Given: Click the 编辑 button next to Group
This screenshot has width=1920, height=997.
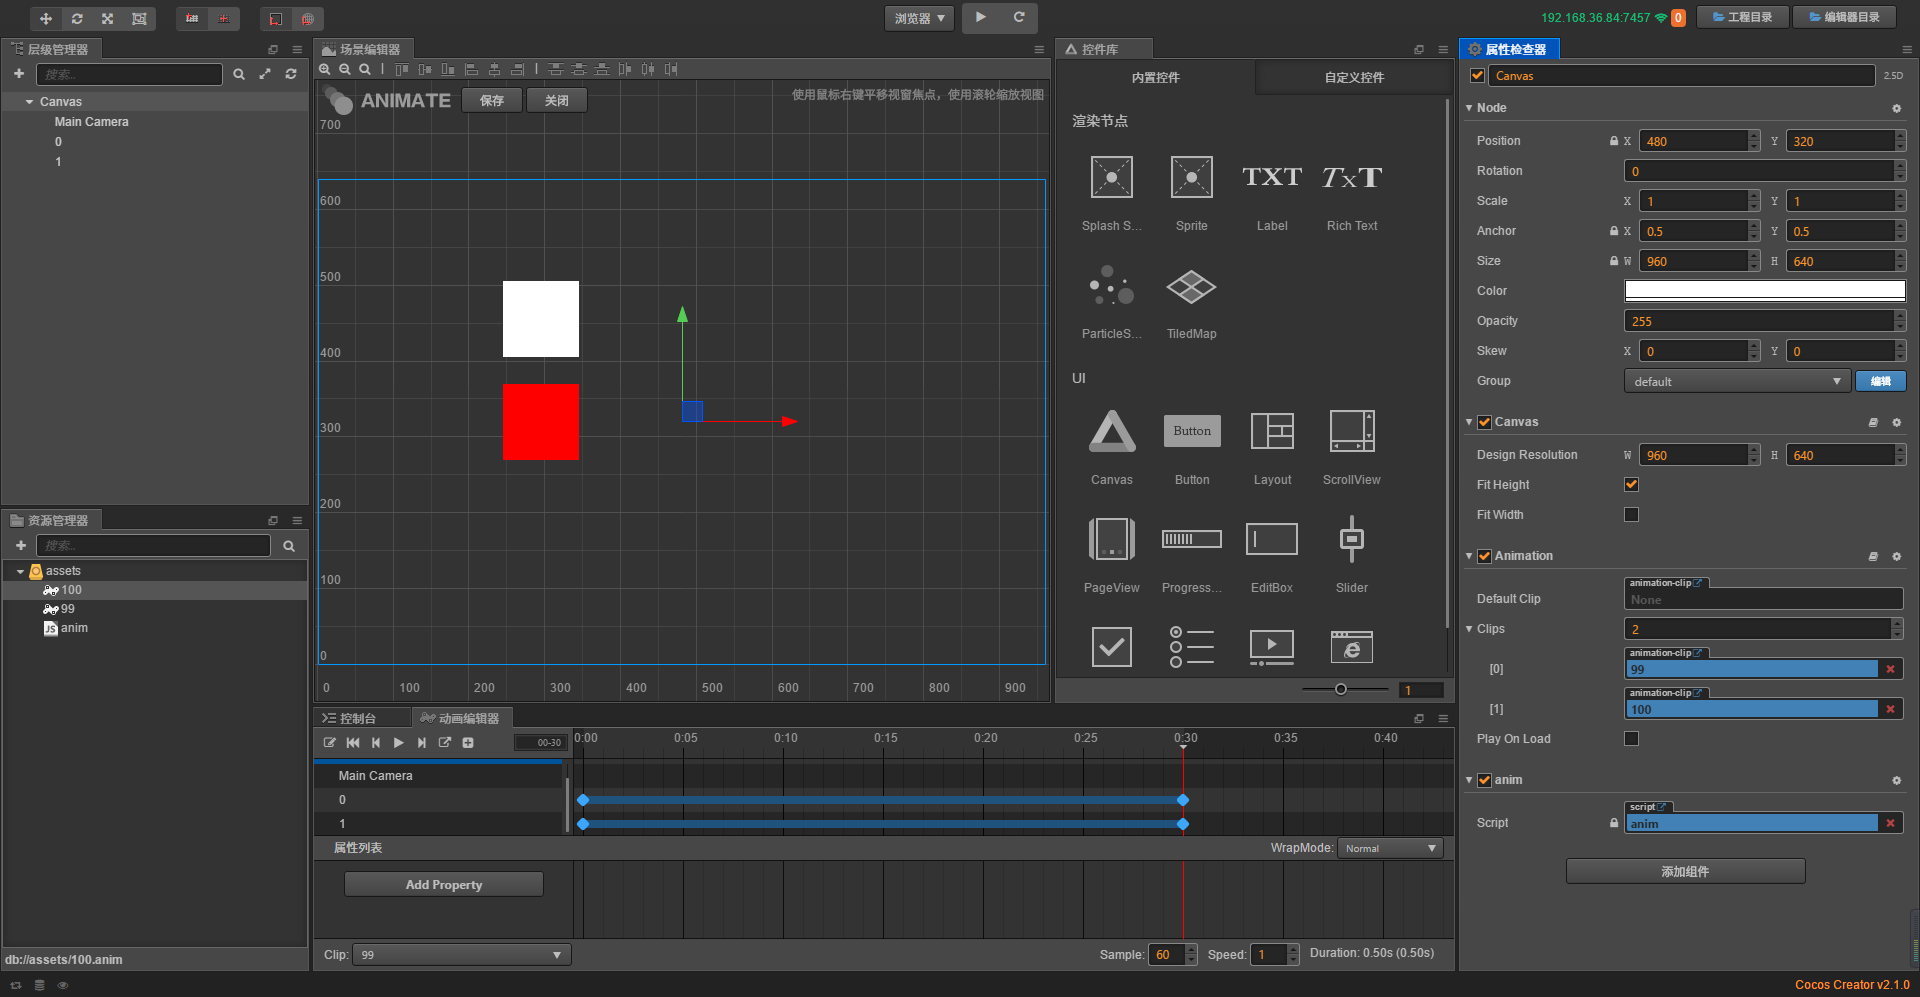Looking at the screenshot, I should coord(1881,381).
